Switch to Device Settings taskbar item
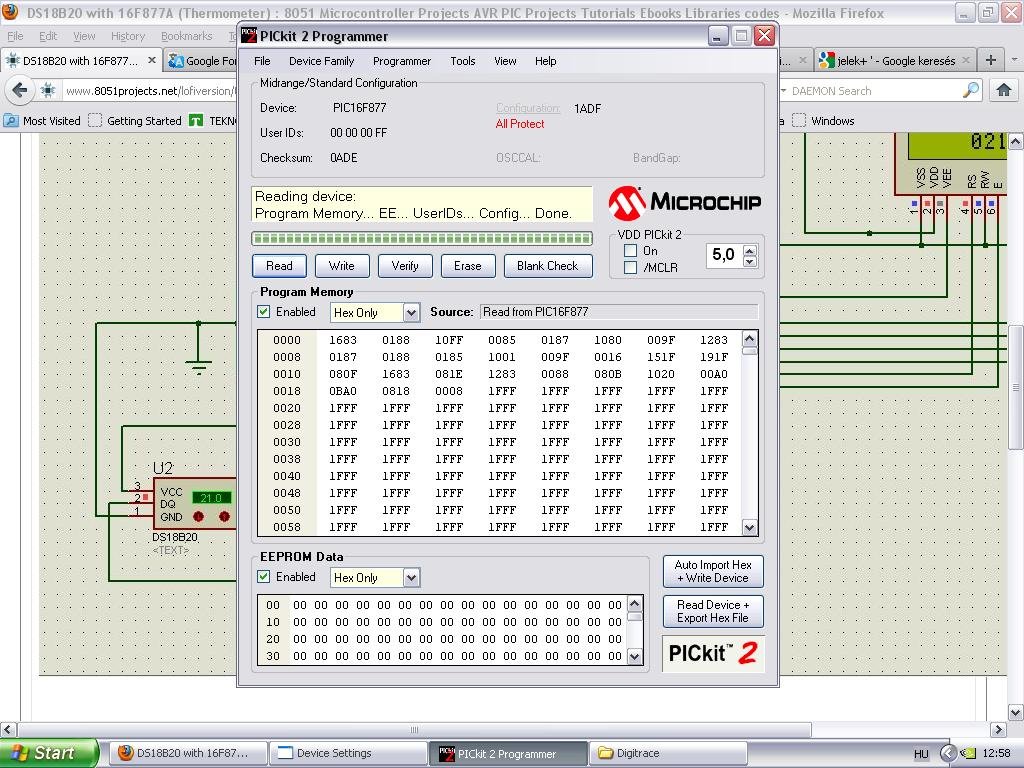Image resolution: width=1024 pixels, height=768 pixels. tap(348, 753)
